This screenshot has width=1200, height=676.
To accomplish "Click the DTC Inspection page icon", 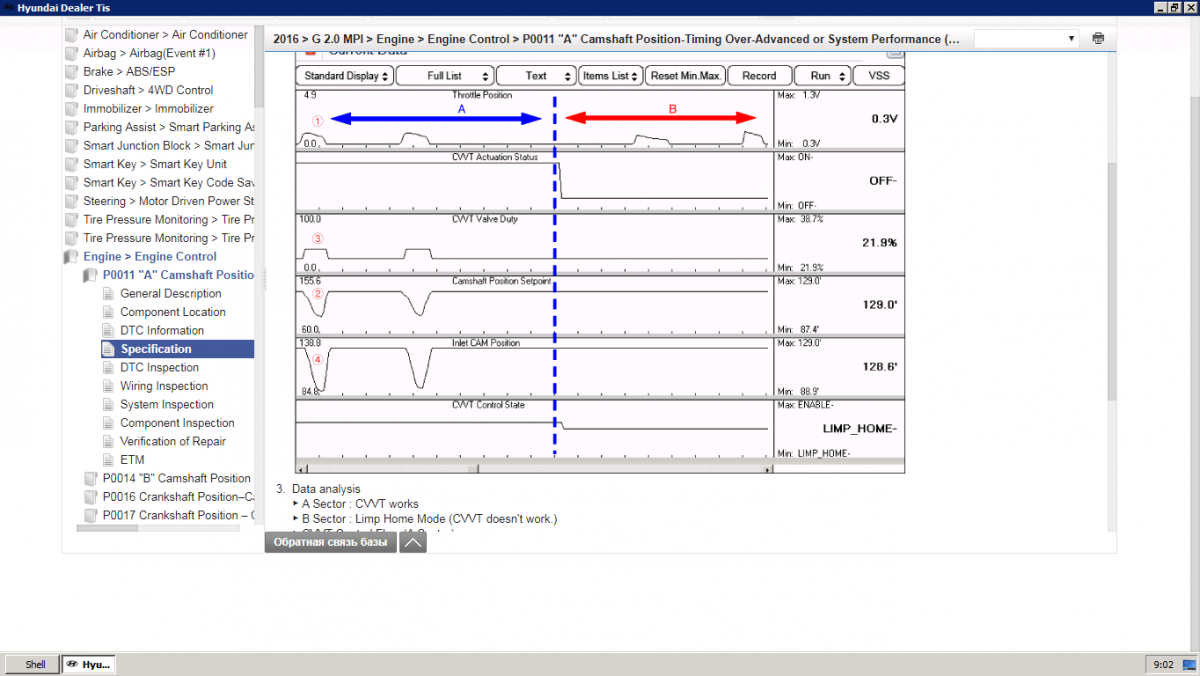I will coord(109,368).
